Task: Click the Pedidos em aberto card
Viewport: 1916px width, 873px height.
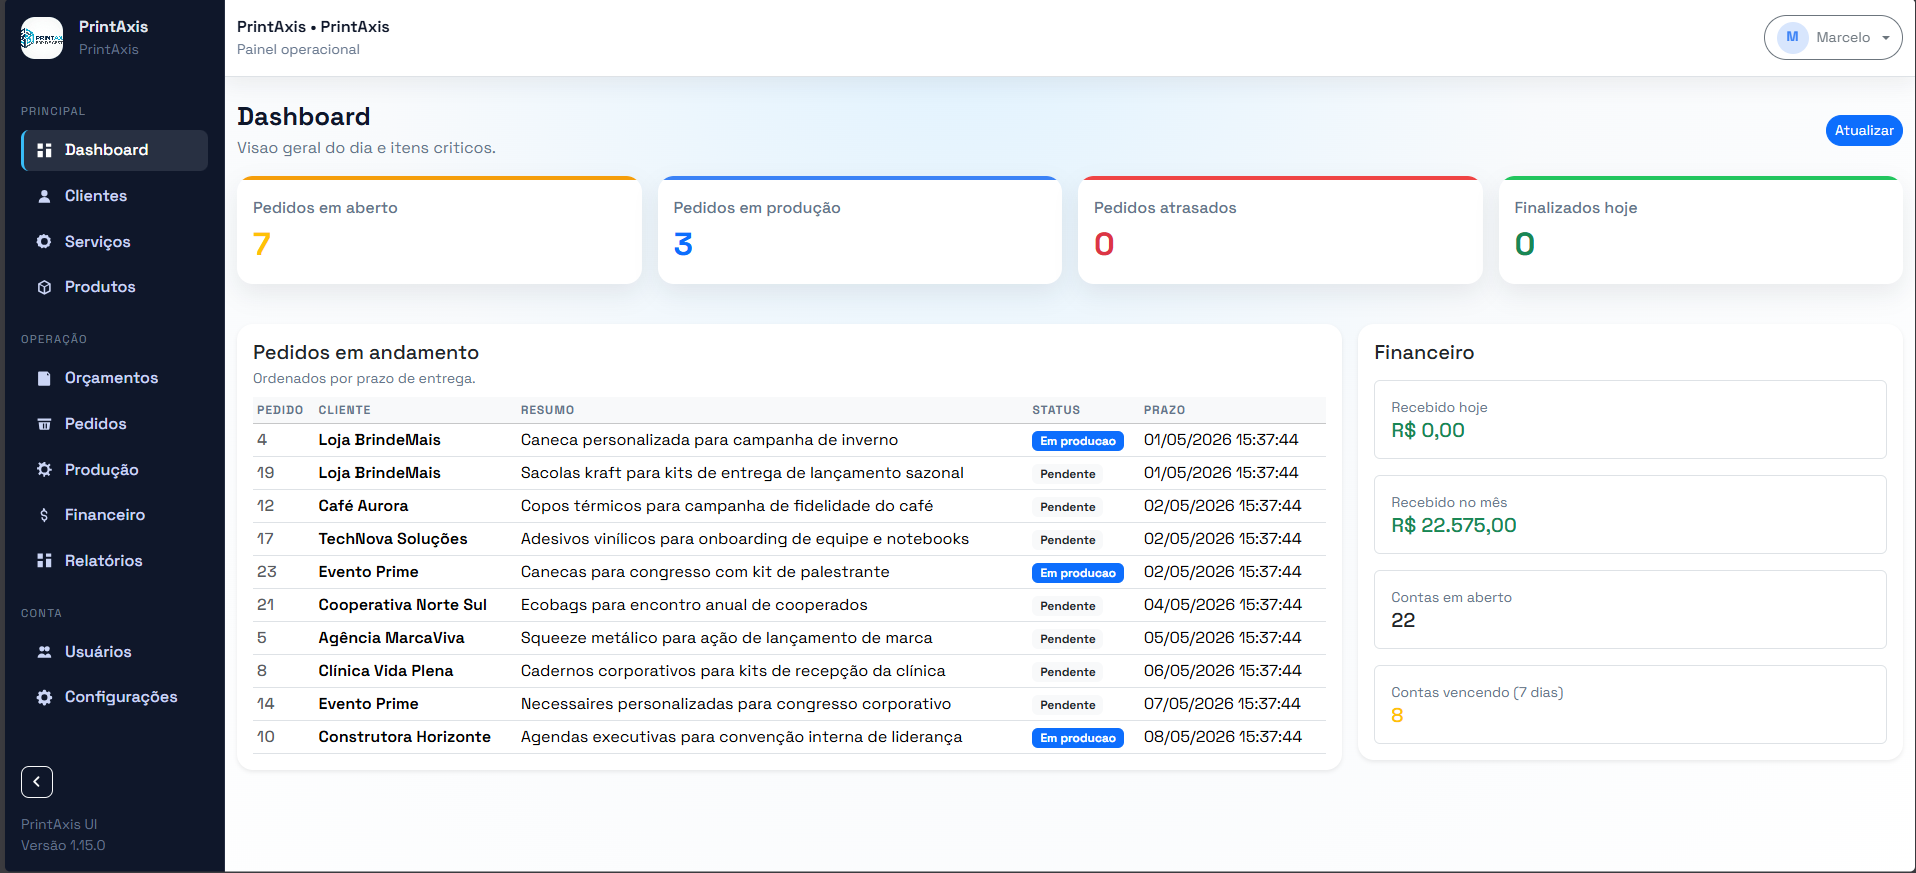Action: pos(439,230)
